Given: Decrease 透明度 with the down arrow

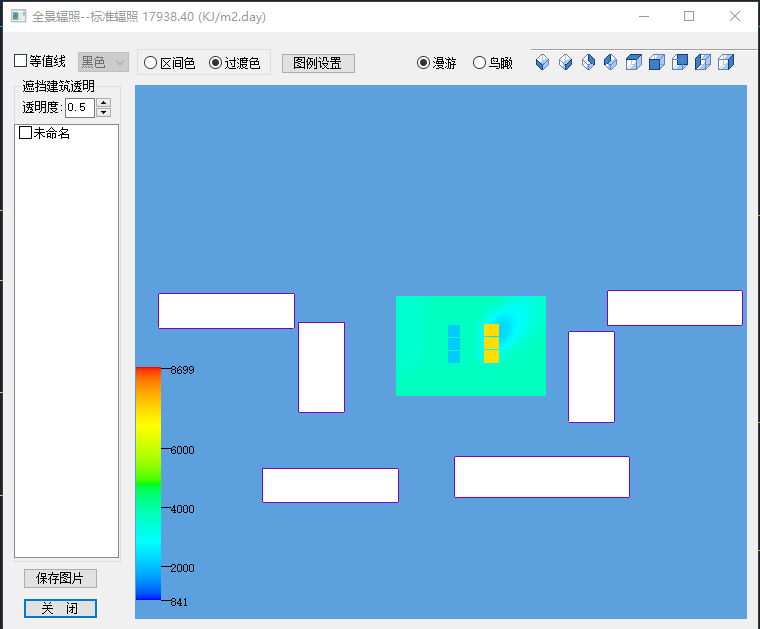Looking at the screenshot, I should [103, 112].
